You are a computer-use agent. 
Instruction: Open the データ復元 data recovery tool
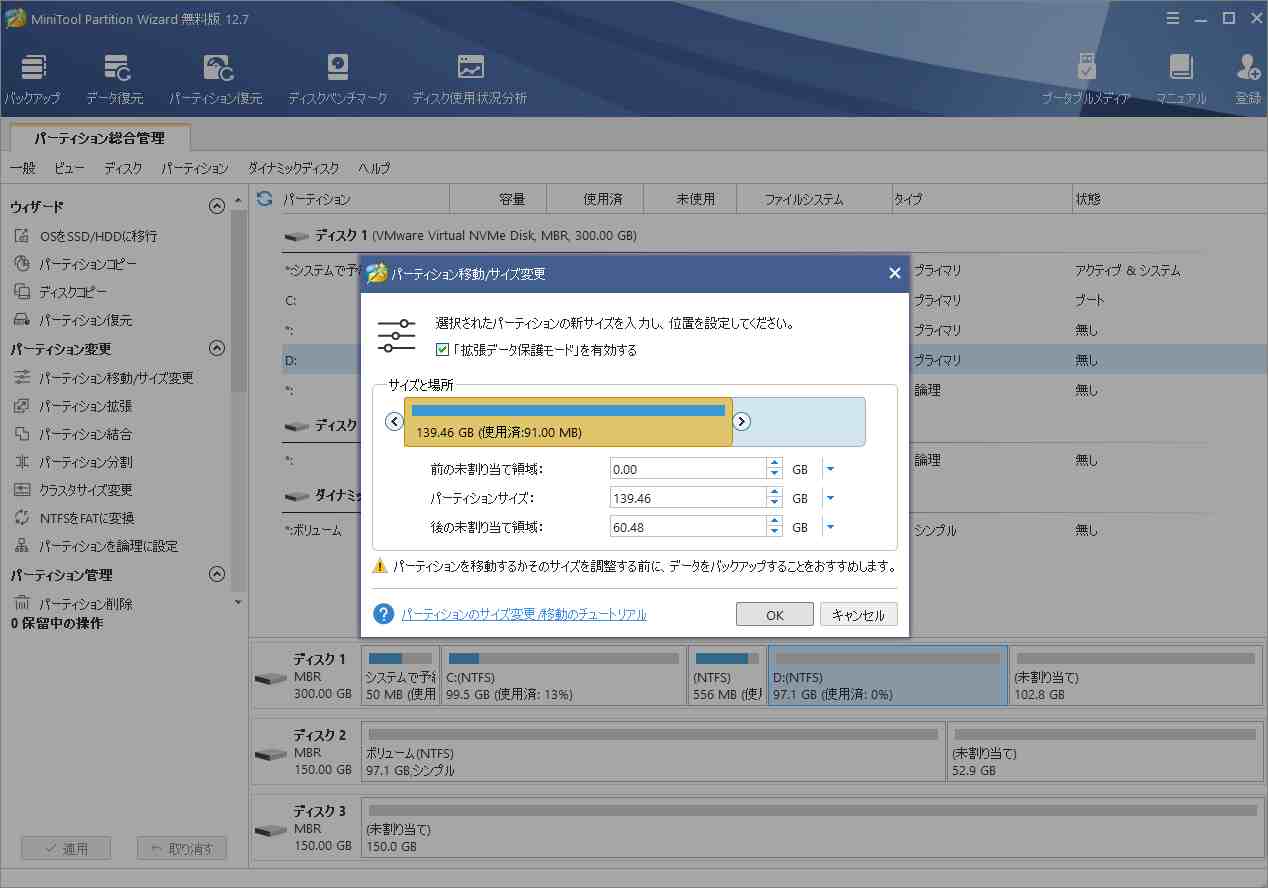point(115,78)
